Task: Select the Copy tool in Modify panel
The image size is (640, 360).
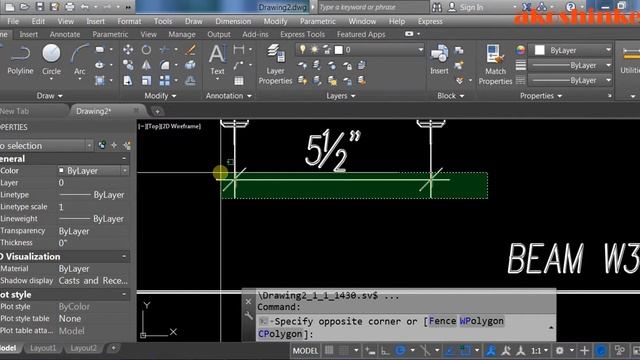Action: [128, 65]
